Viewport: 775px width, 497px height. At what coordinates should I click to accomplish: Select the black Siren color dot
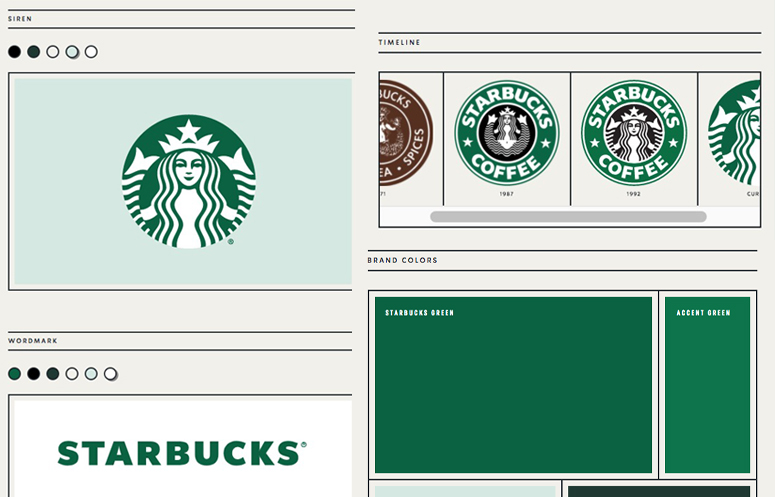14,51
